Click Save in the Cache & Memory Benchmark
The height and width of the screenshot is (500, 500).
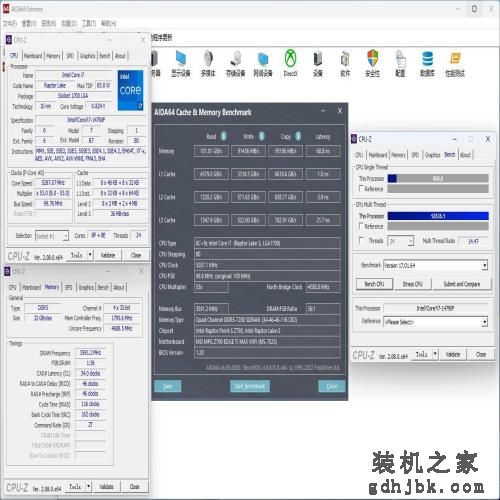point(168,386)
